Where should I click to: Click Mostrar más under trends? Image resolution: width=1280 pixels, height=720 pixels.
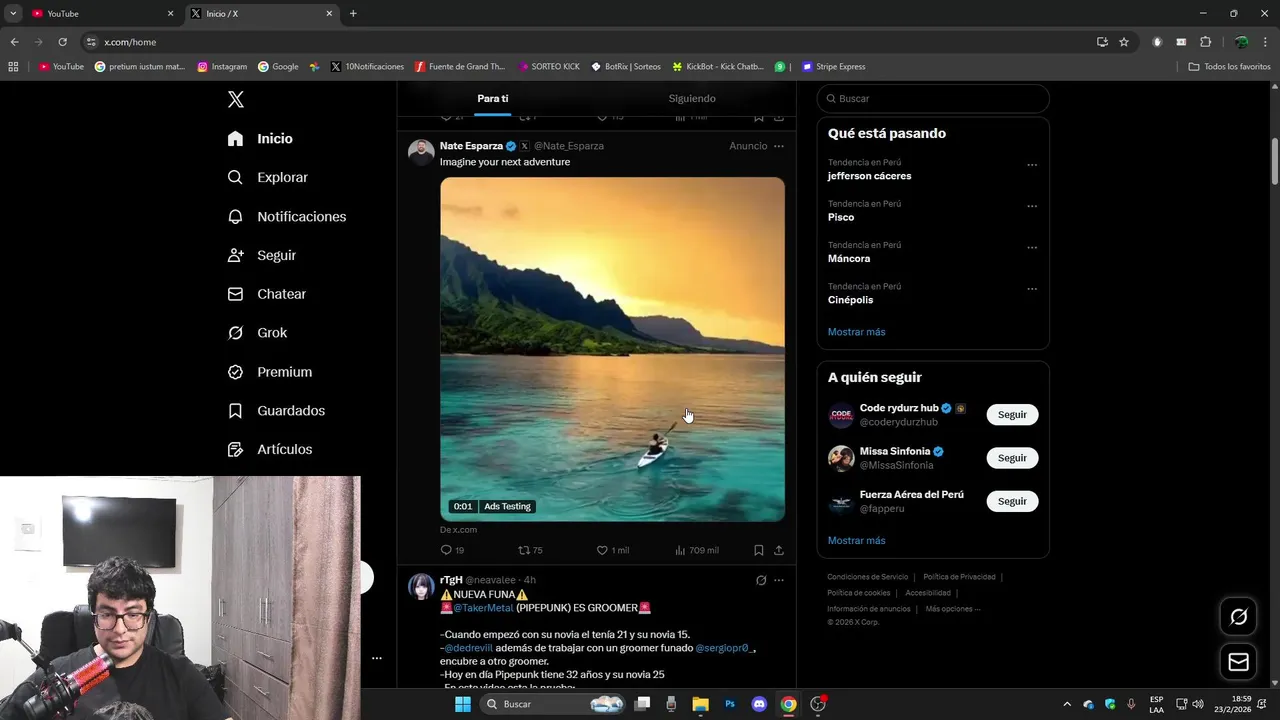(x=856, y=332)
